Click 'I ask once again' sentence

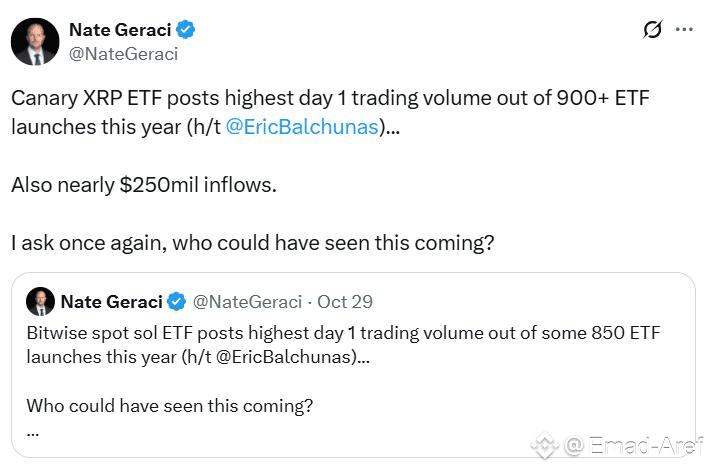click(253, 243)
